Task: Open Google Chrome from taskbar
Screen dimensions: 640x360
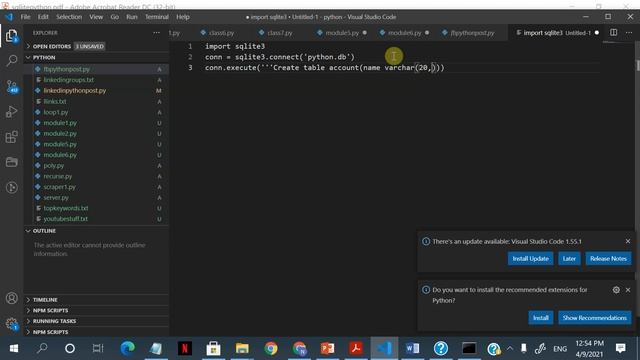Action: (271, 348)
